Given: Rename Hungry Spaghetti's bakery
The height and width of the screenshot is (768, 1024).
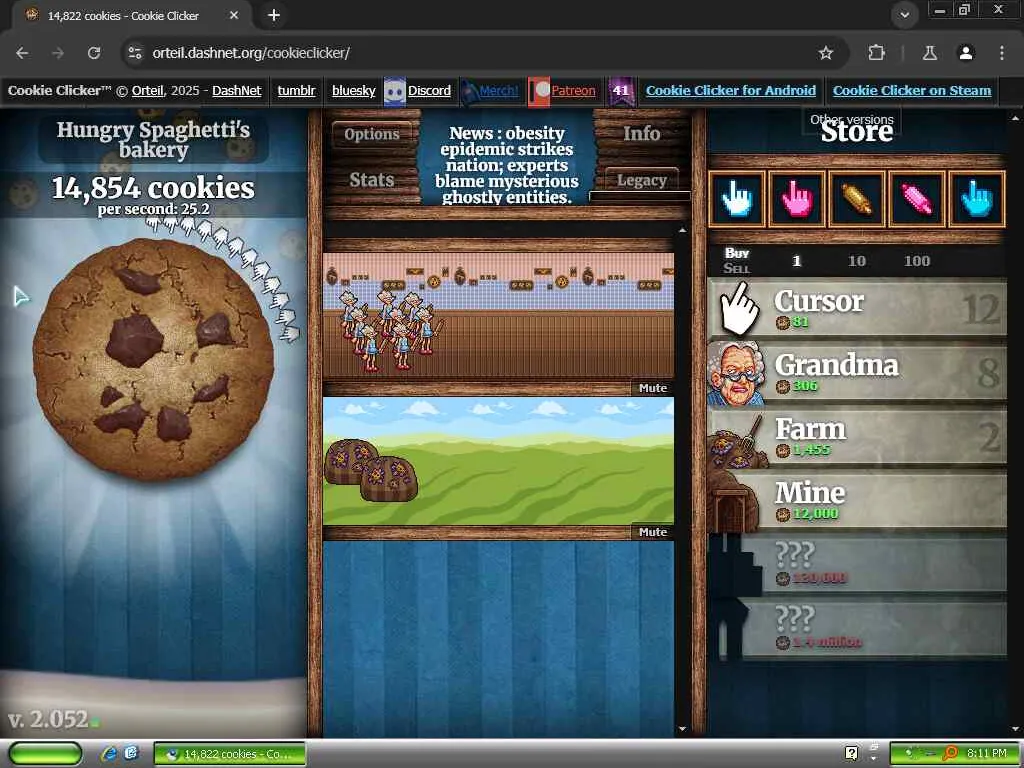Looking at the screenshot, I should pyautogui.click(x=153, y=139).
